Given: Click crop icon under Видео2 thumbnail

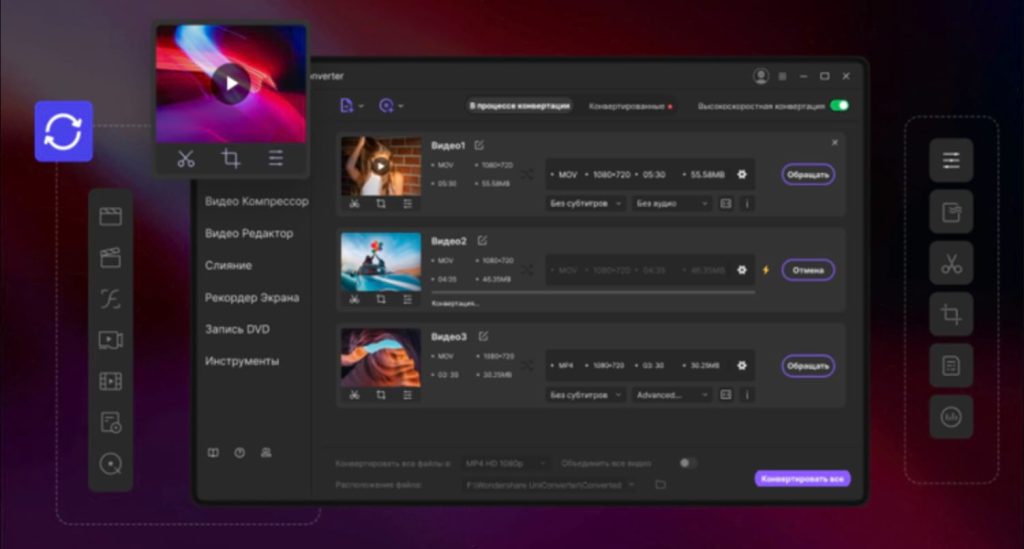Looking at the screenshot, I should tap(381, 299).
